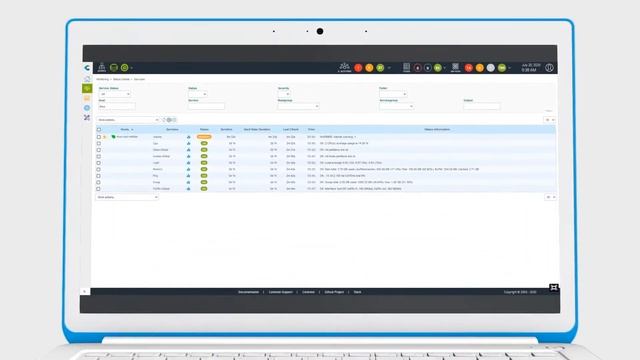Click the green hosts-up counter
The height and width of the screenshot is (360, 640).
coord(438,68)
